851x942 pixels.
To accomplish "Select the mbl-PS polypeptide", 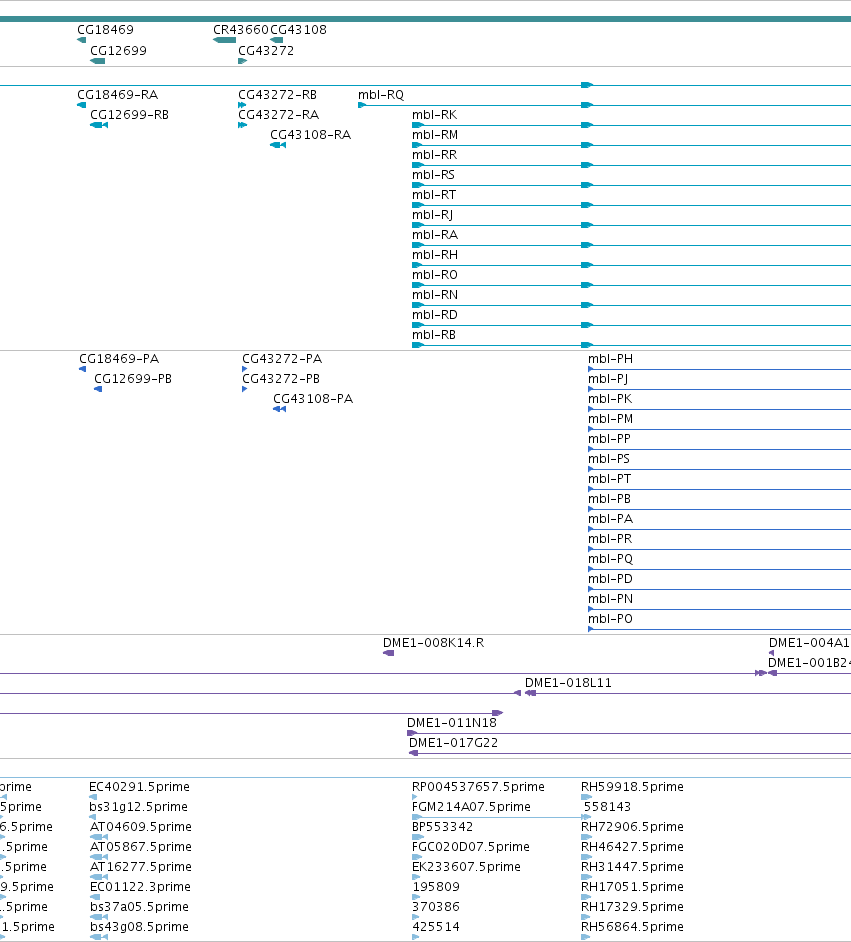I will point(609,458).
